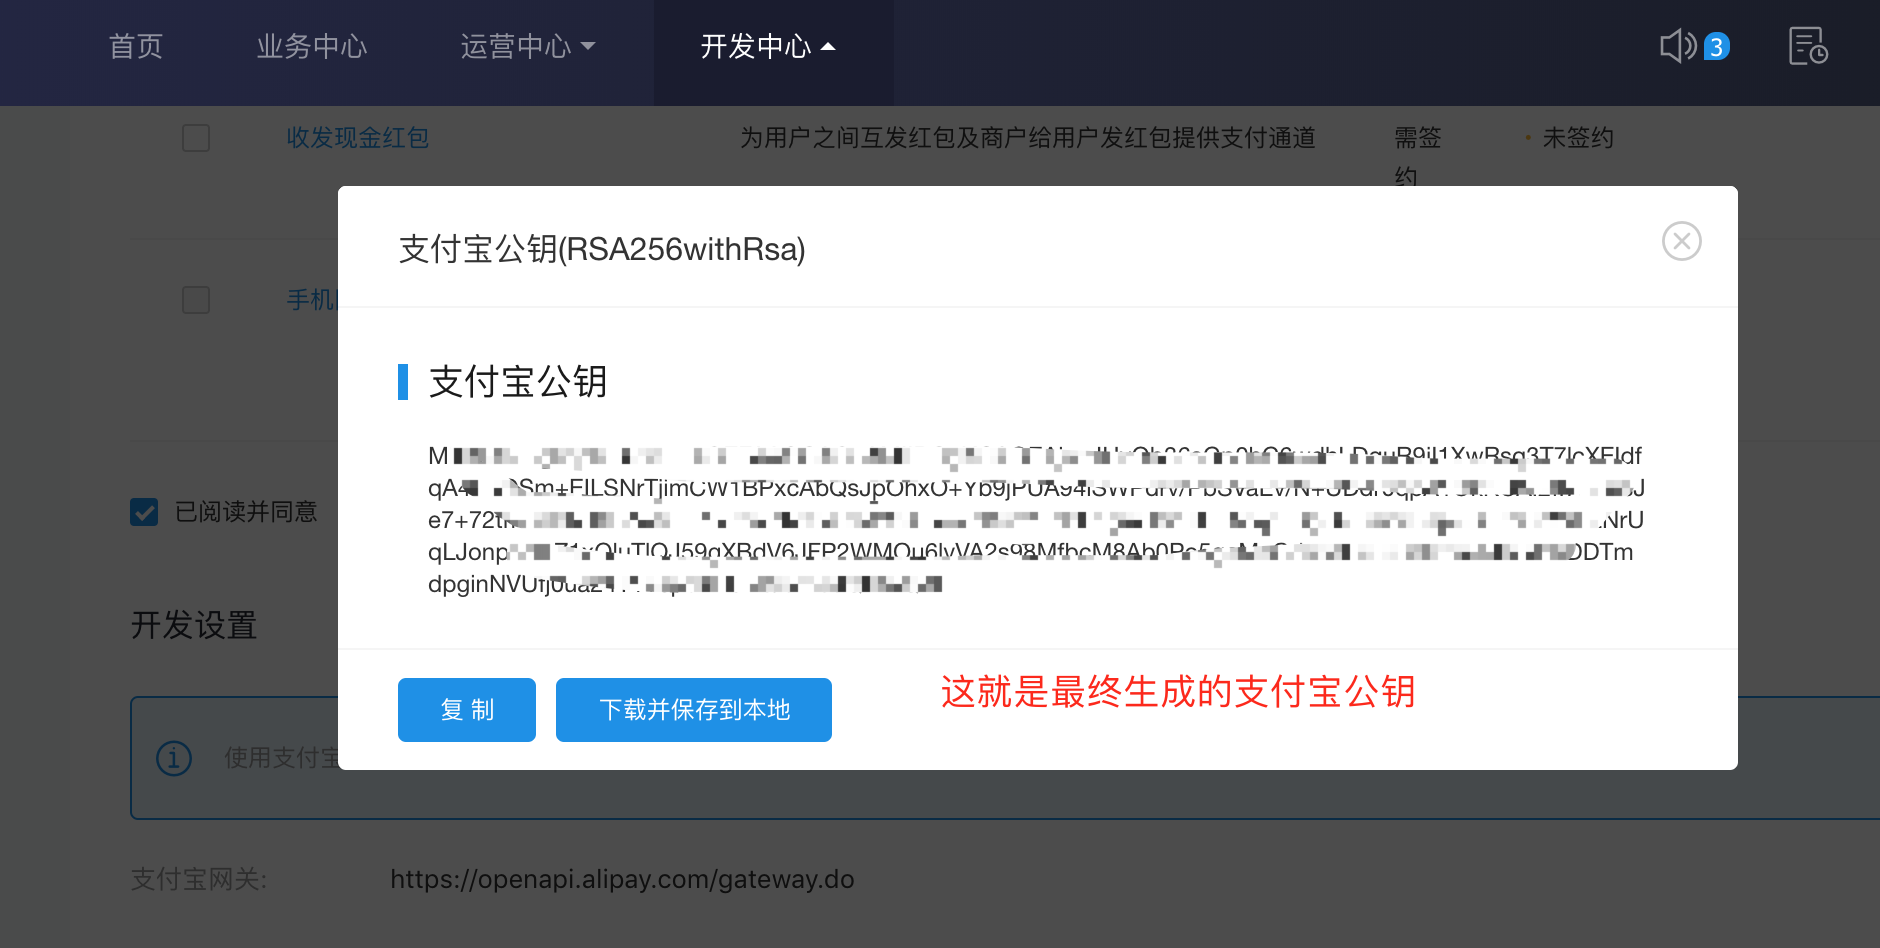This screenshot has width=1880, height=948.
Task: Click the 已阅读并同意 label text
Action: pyautogui.click(x=246, y=512)
